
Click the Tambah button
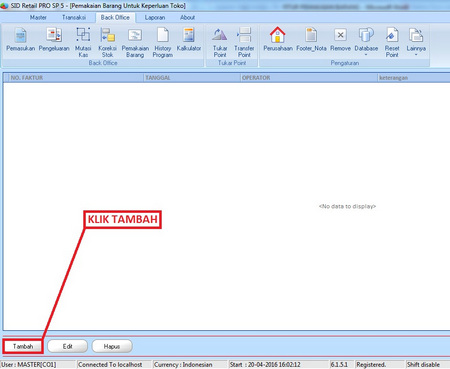click(23, 346)
